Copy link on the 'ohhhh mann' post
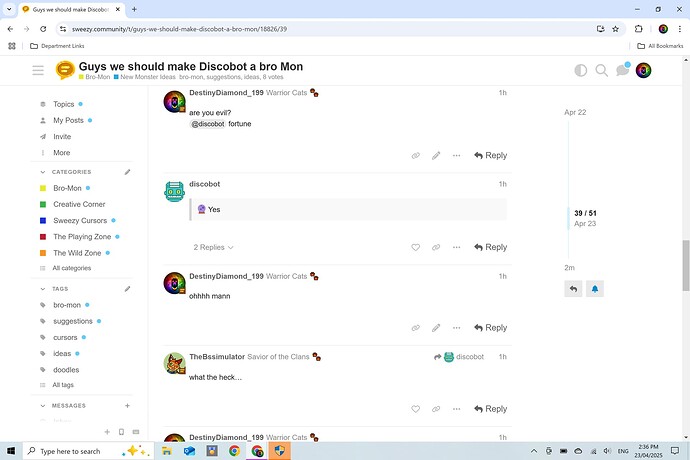Screen dimensions: 690x460 pos(415,328)
